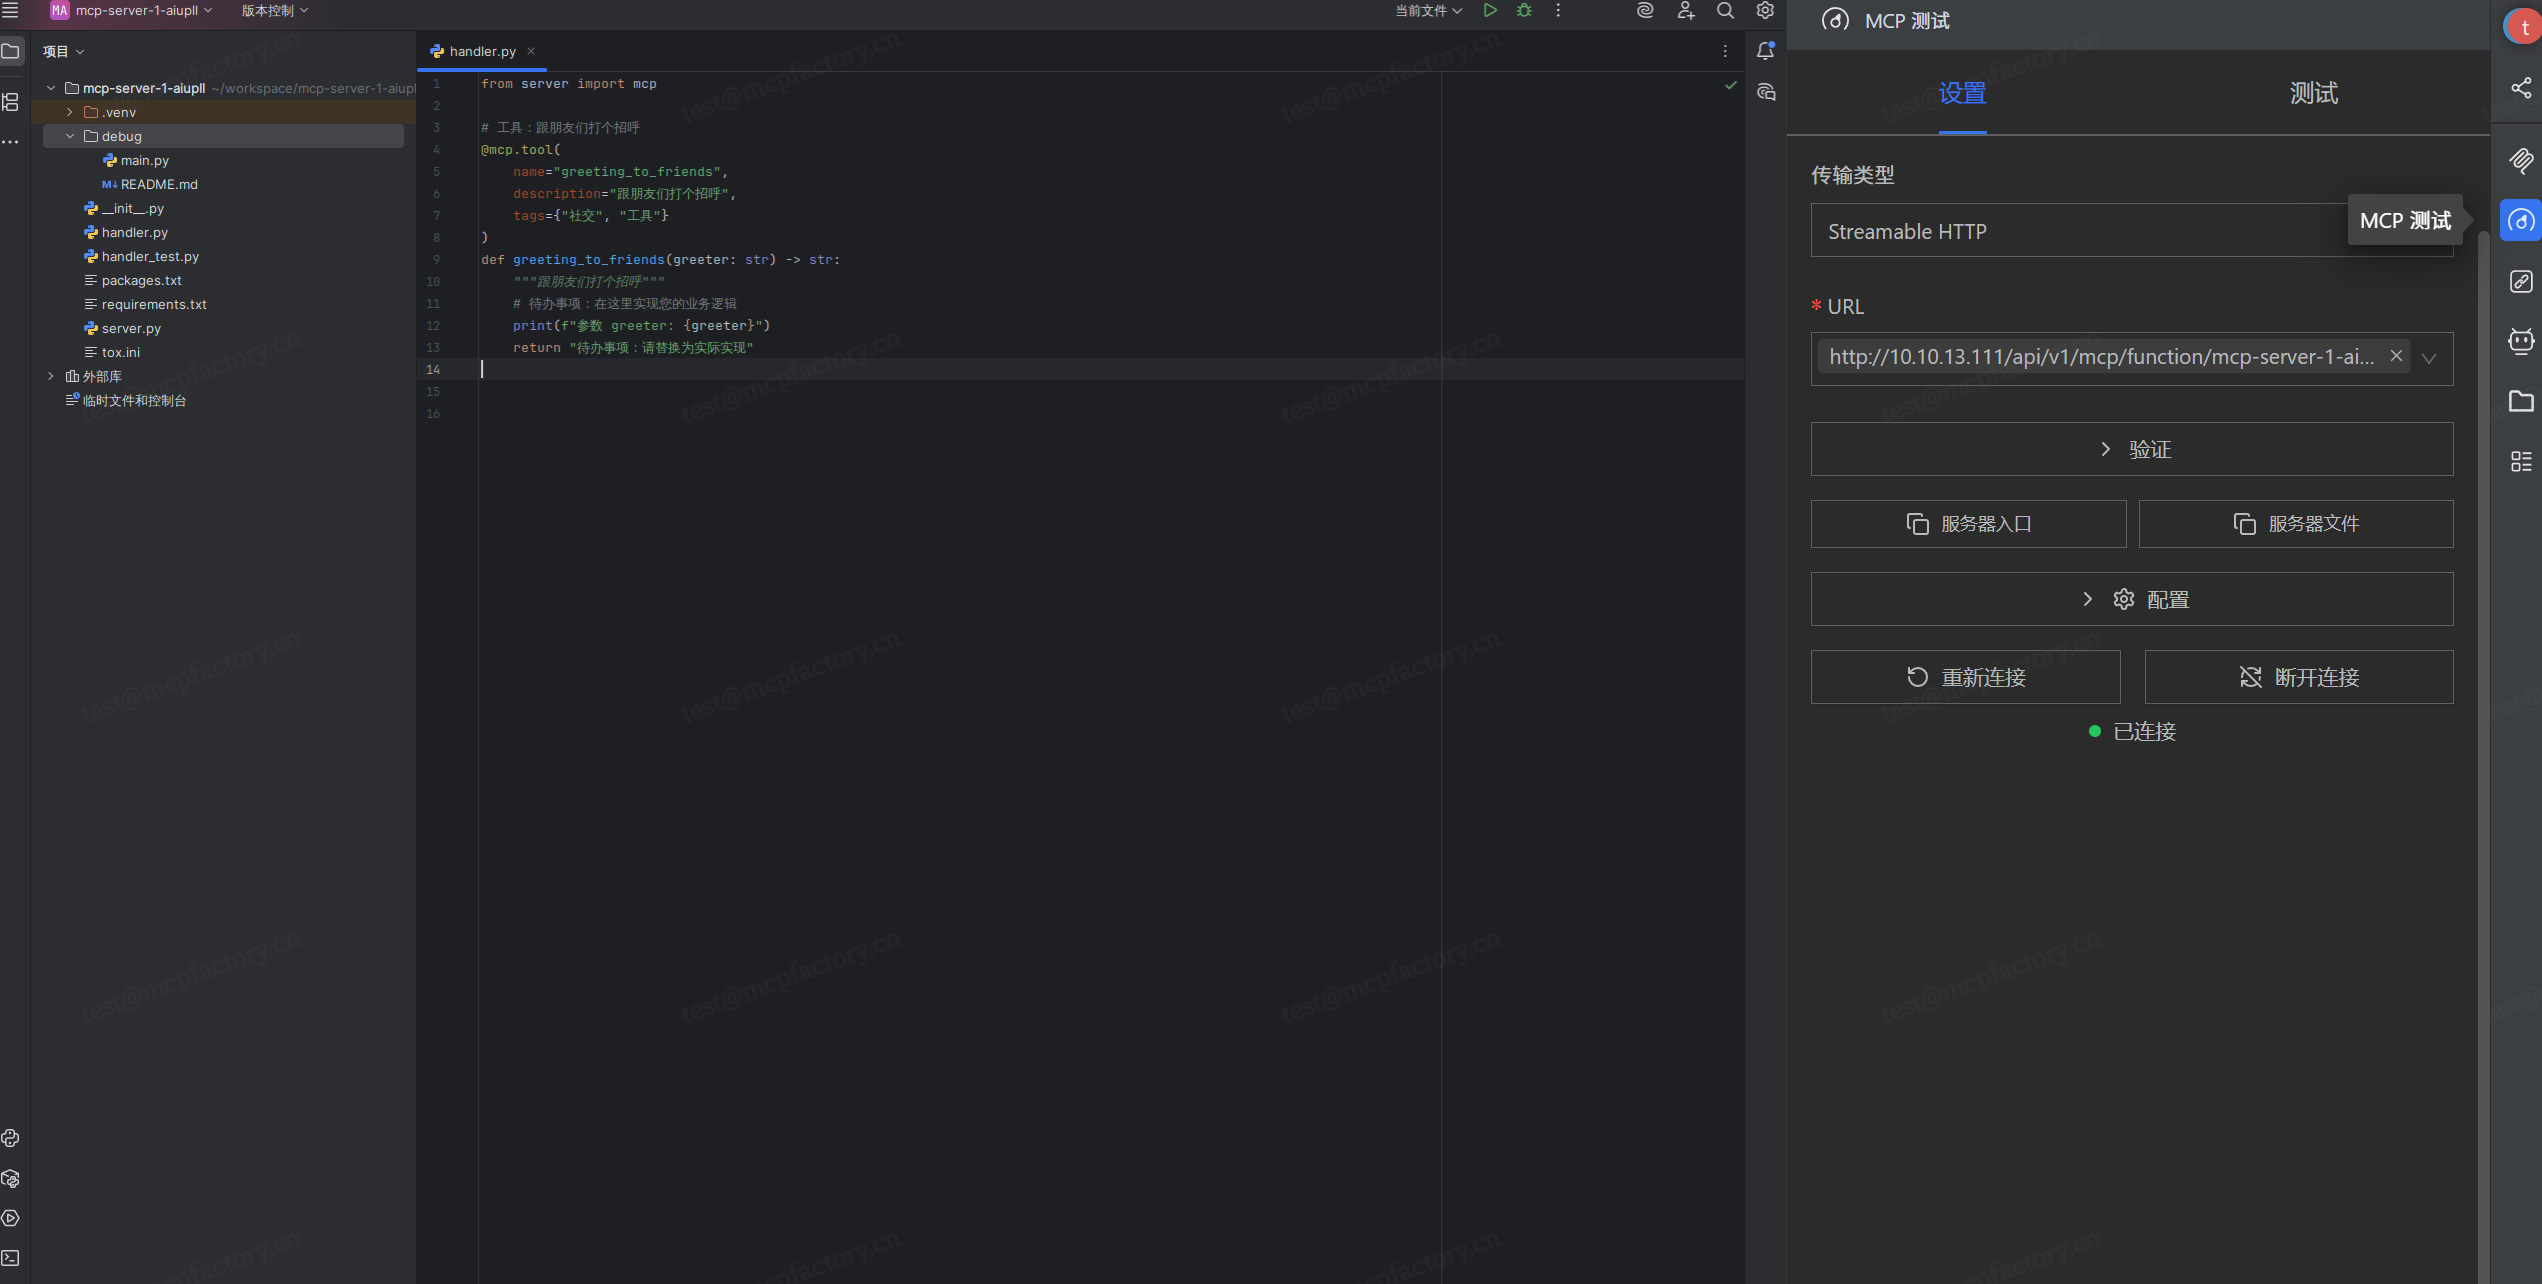2542x1284 pixels.
Task: Click the green Run button
Action: [1490, 10]
